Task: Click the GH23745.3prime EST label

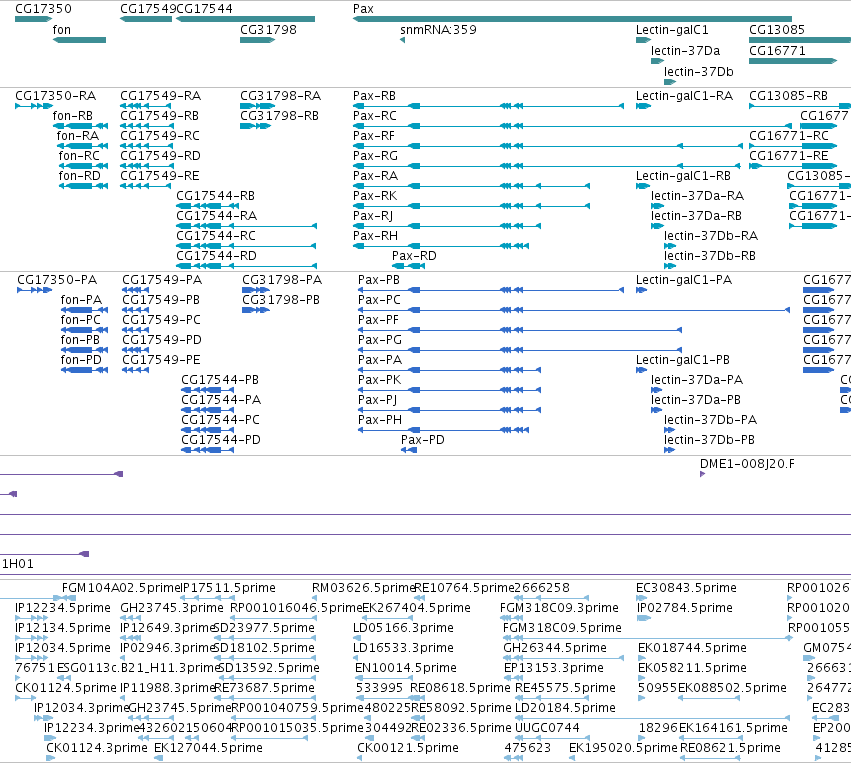Action: tap(172, 608)
